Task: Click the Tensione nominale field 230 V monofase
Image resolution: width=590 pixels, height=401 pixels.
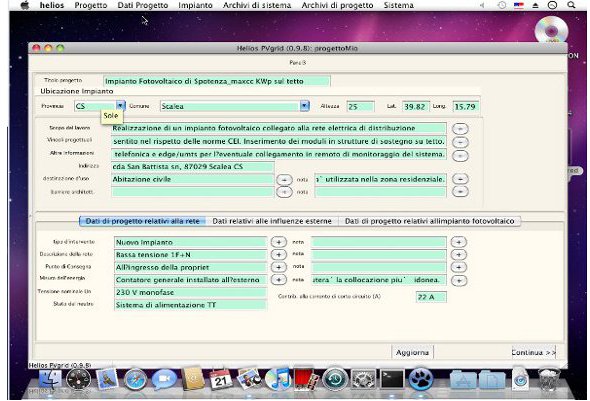Action: coord(190,292)
